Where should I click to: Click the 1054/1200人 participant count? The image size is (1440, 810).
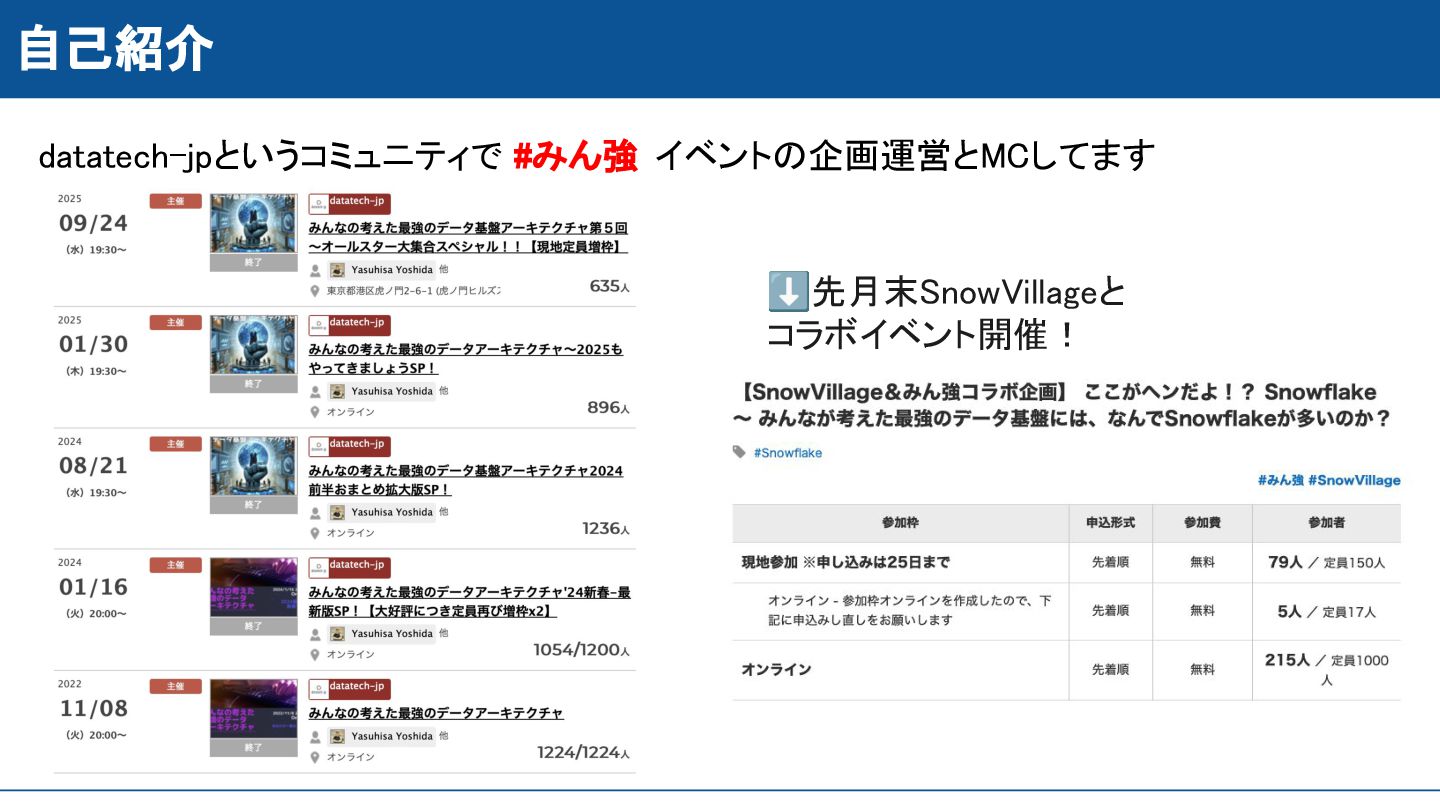click(581, 650)
